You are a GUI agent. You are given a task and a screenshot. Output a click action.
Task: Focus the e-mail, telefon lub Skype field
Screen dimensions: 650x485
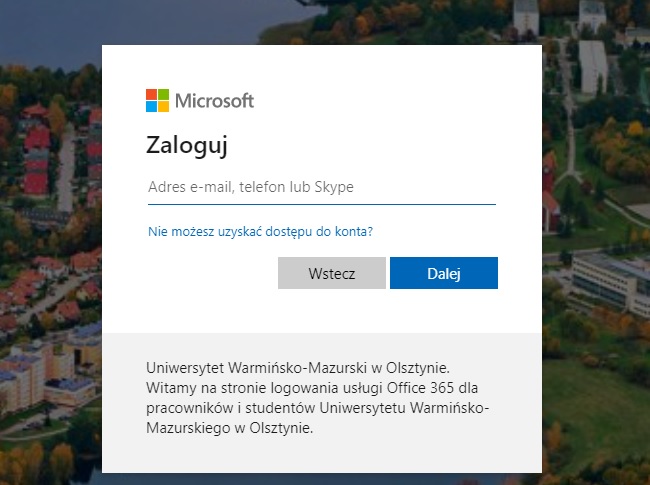click(321, 187)
